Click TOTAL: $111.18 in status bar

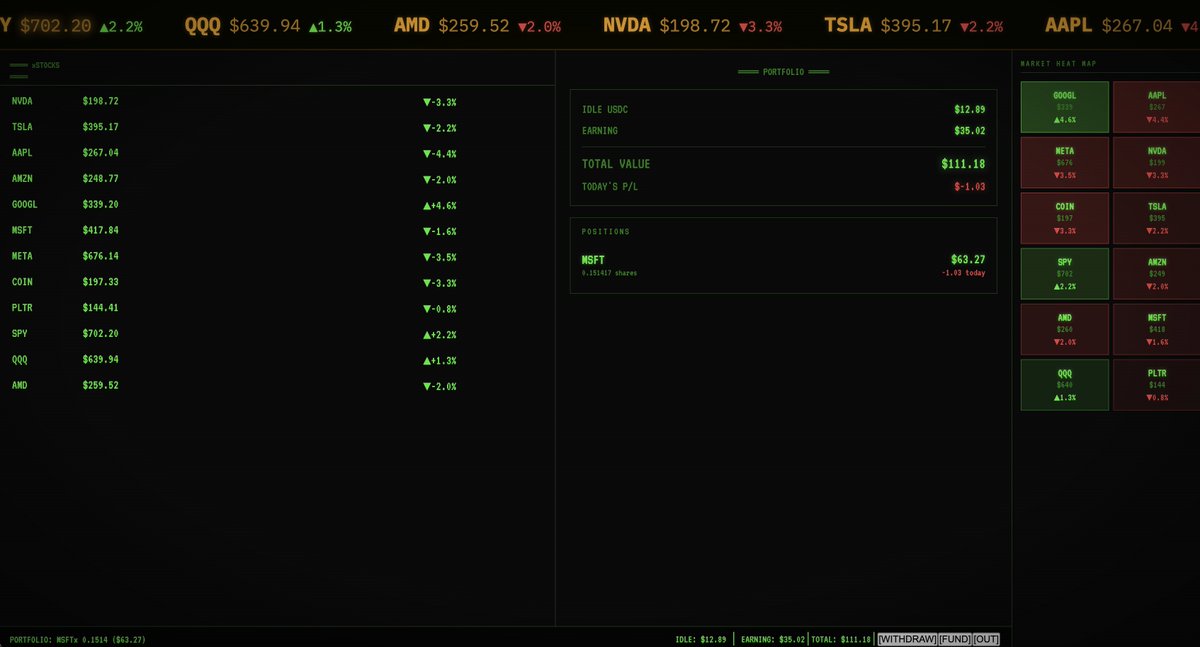click(841, 639)
